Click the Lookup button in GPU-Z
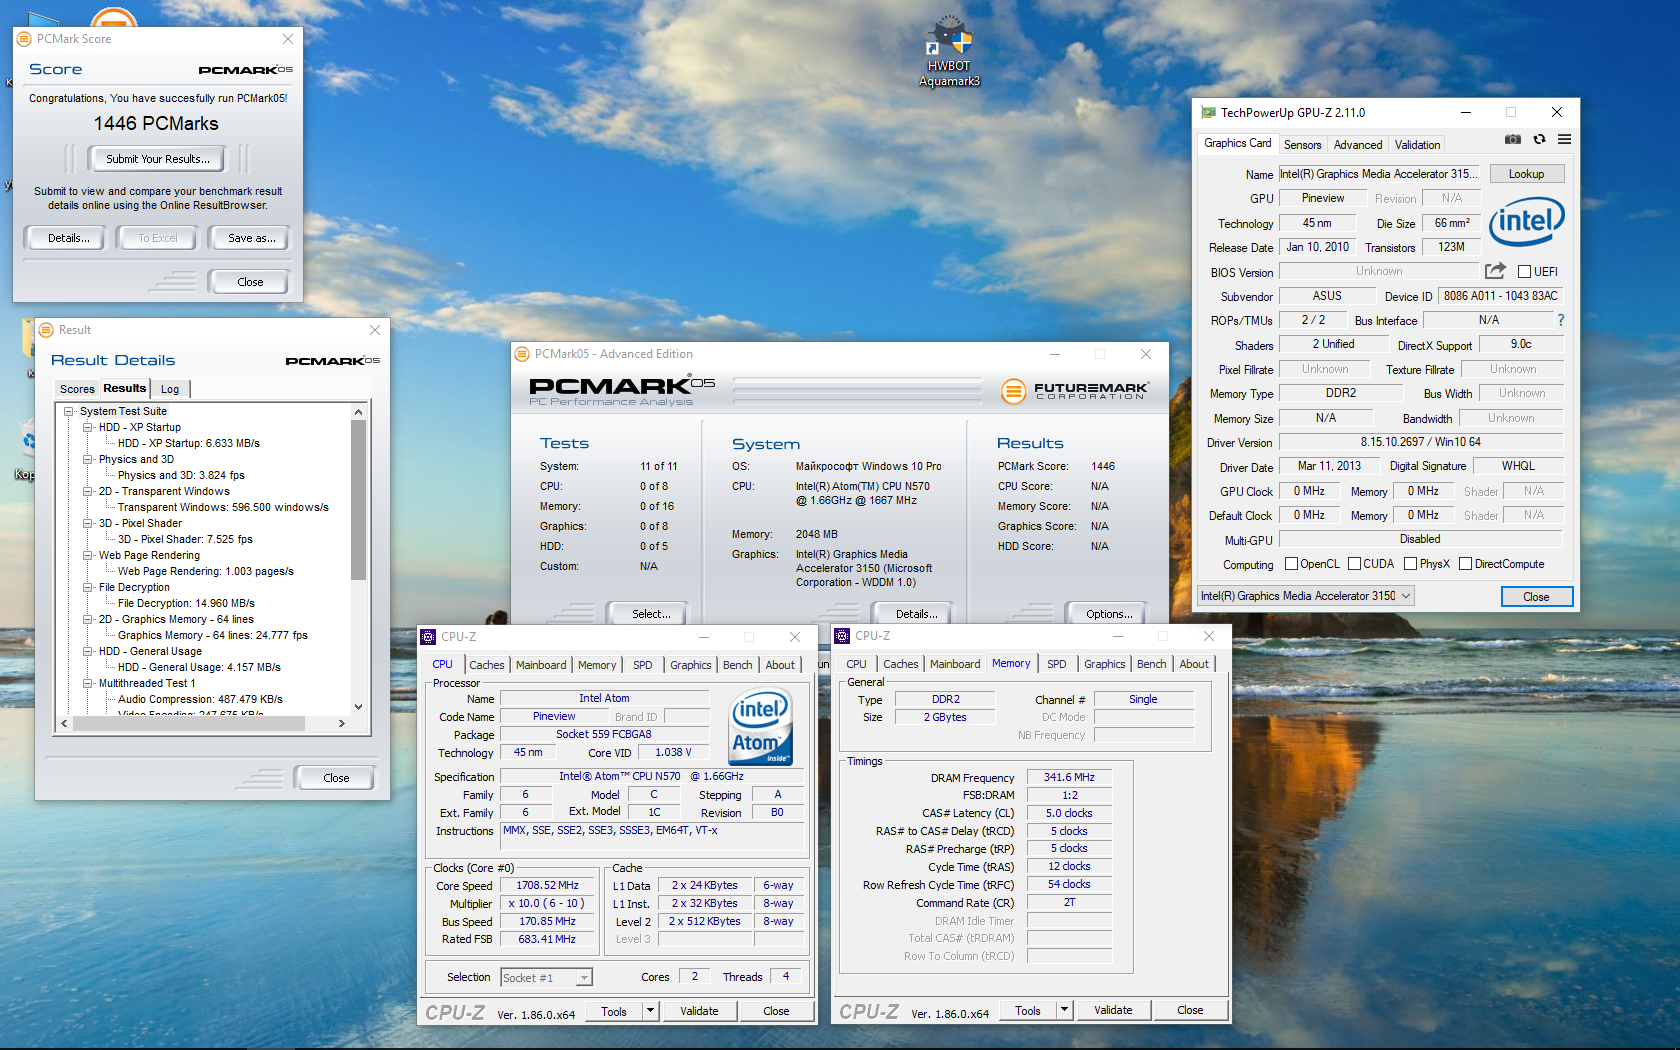Viewport: 1680px width, 1050px height. (1526, 174)
